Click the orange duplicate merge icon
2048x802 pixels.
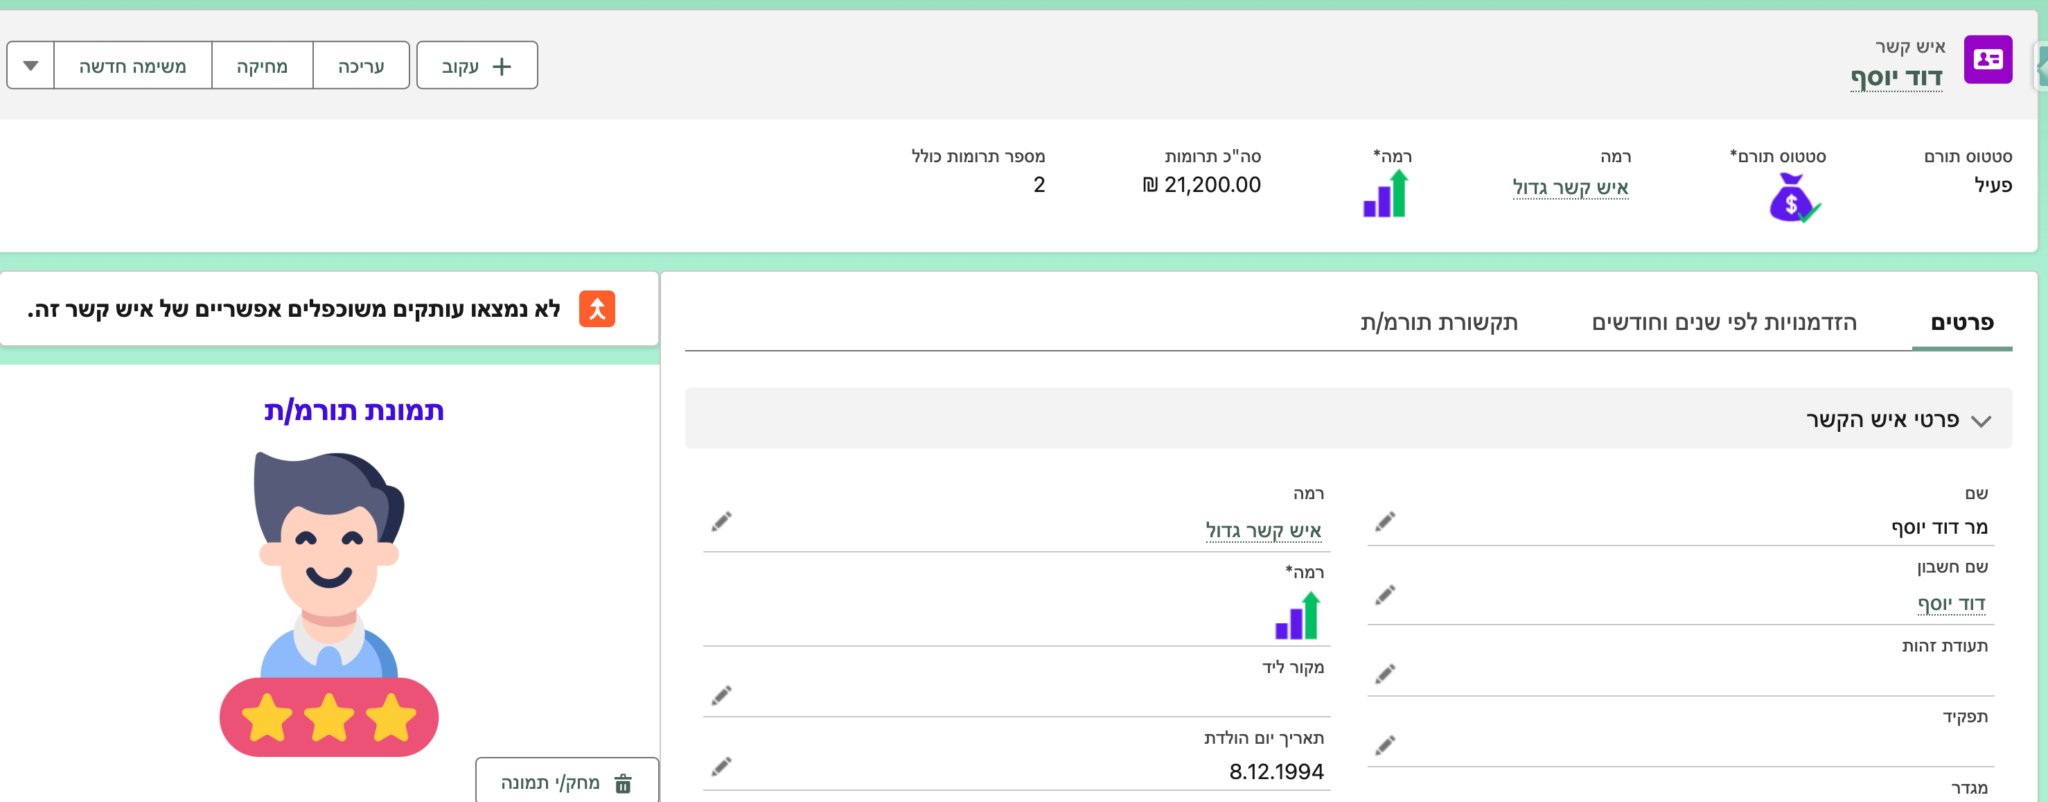(597, 309)
